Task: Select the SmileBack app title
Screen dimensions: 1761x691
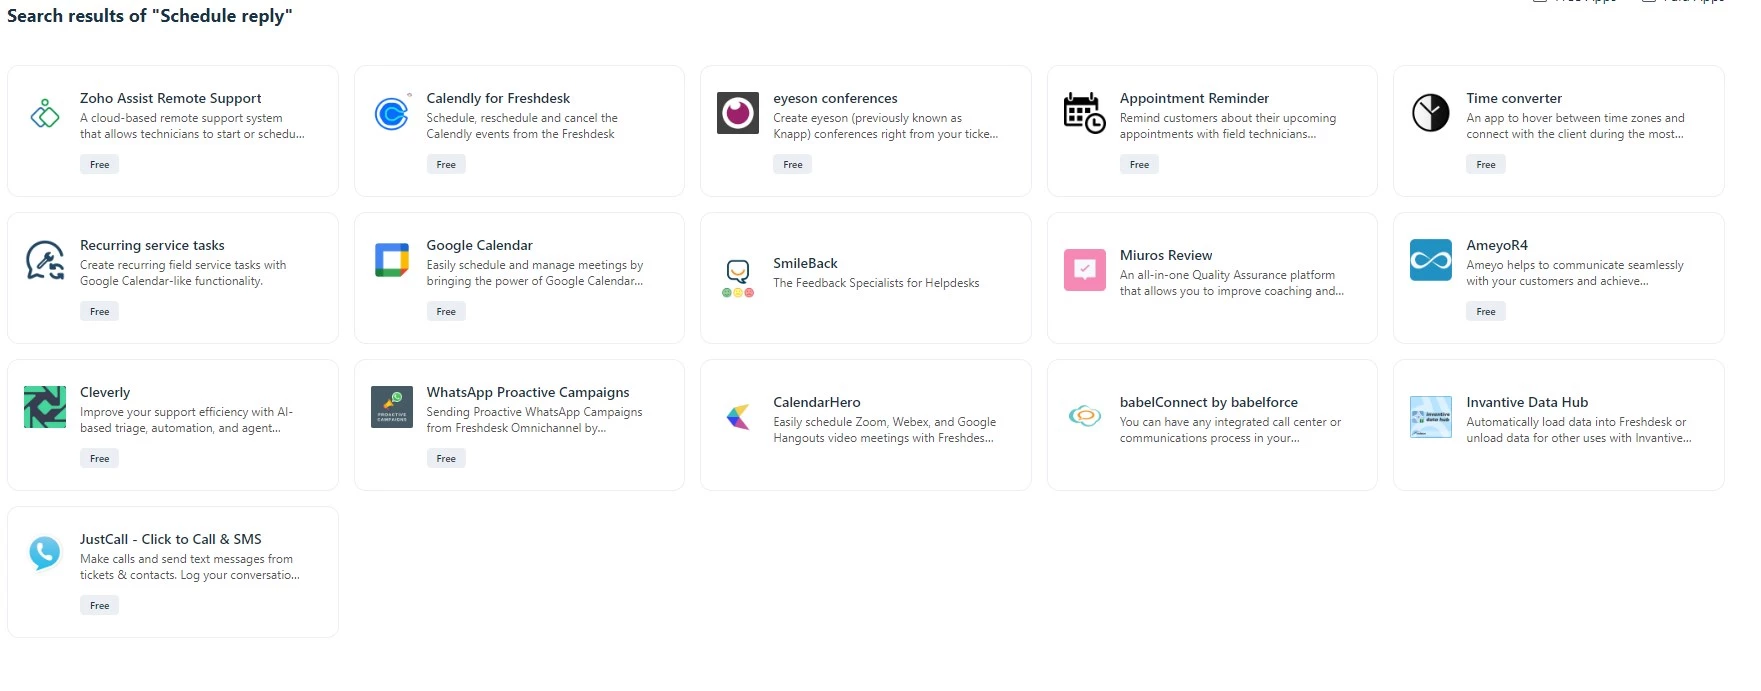Action: coord(805,263)
